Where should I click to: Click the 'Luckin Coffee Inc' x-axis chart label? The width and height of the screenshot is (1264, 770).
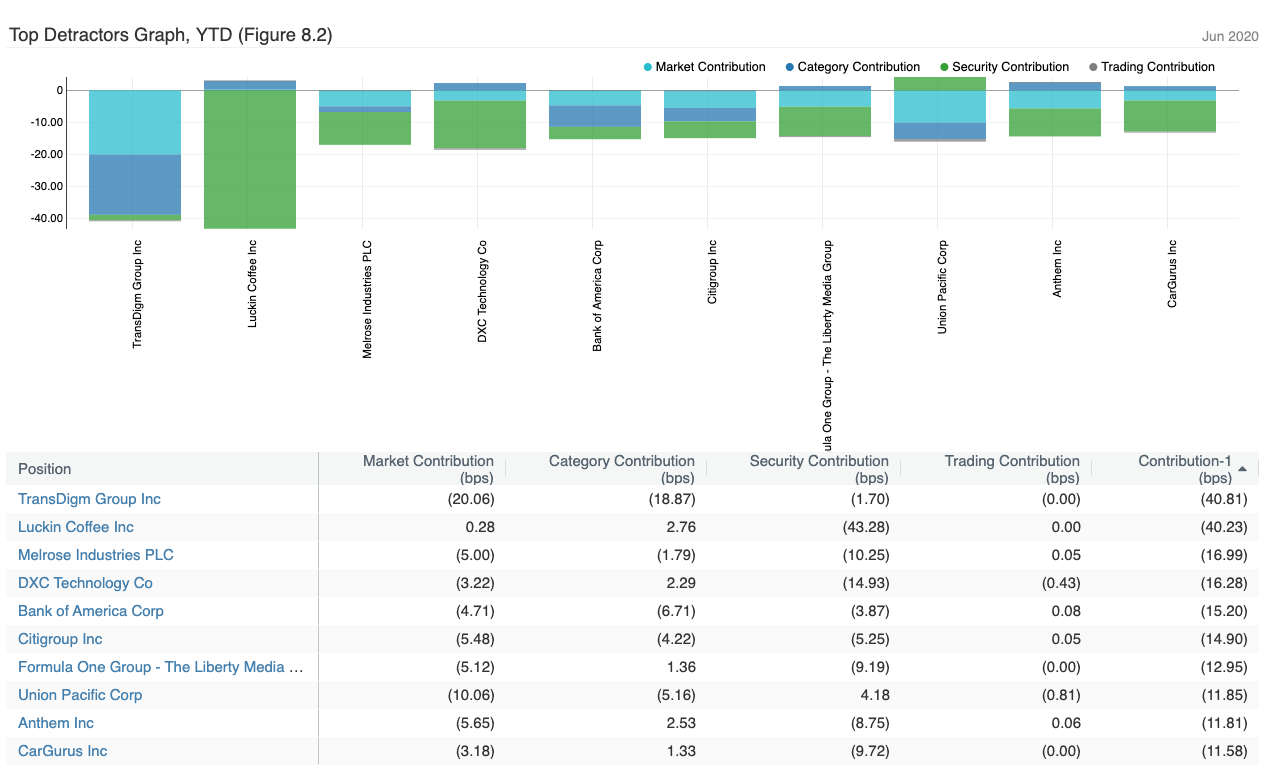click(x=253, y=285)
